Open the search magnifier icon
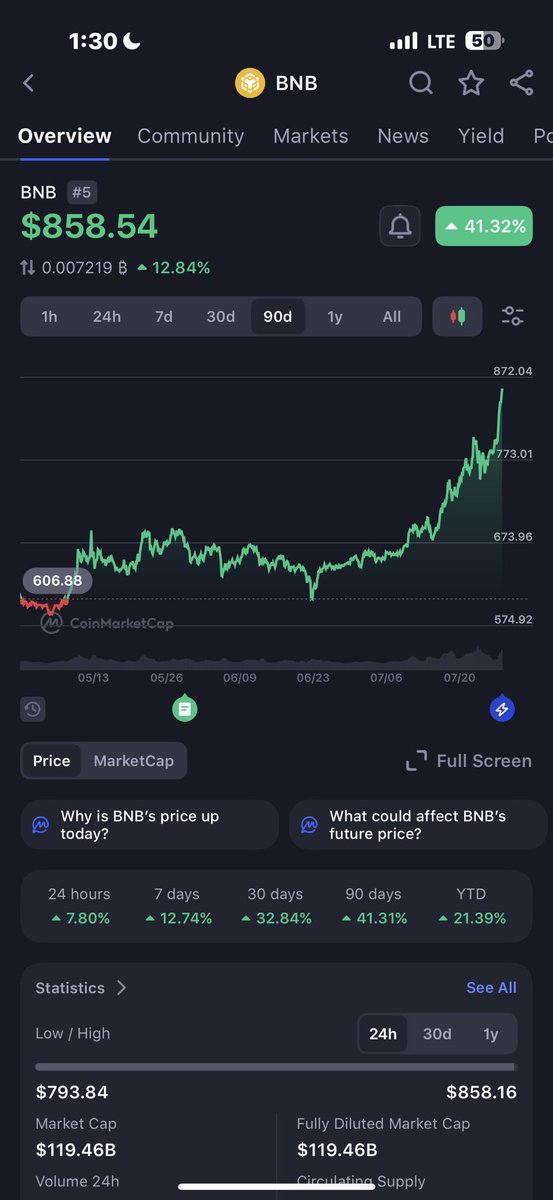Image resolution: width=553 pixels, height=1200 pixels. click(421, 83)
